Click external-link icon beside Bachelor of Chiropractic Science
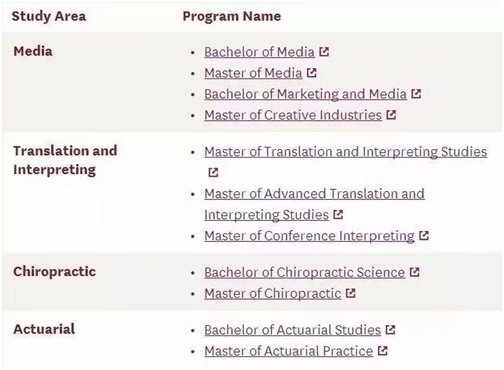Viewport: 504px width, 370px height. pos(414,272)
